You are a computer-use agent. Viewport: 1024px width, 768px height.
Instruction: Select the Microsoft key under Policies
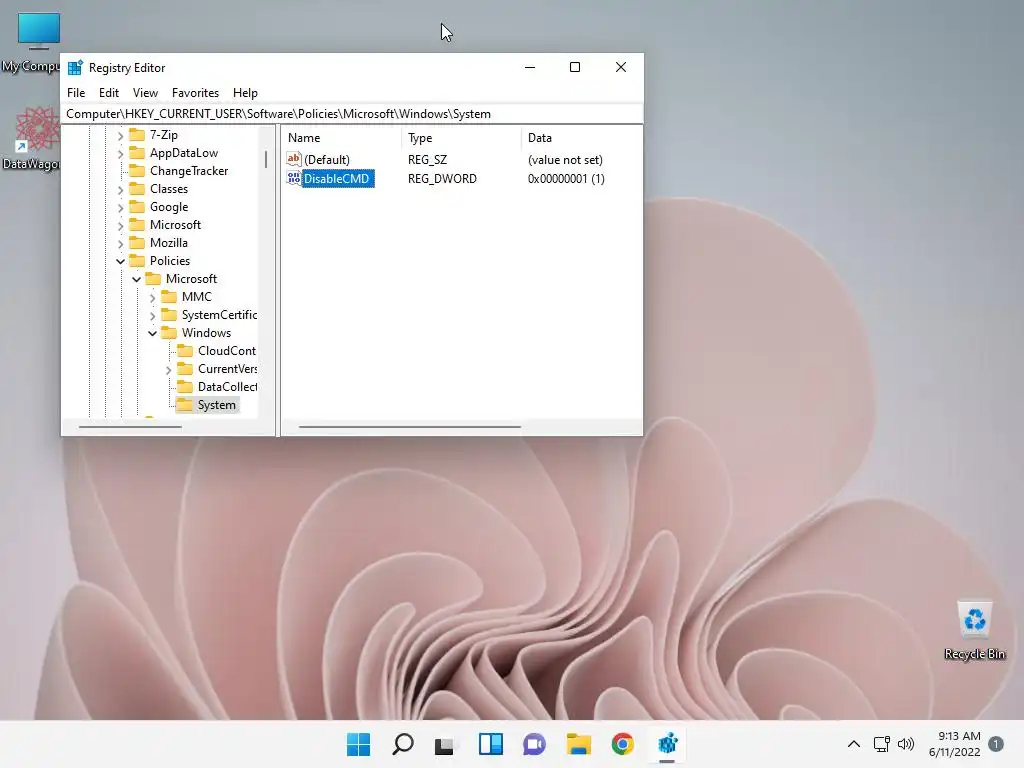tap(191, 279)
